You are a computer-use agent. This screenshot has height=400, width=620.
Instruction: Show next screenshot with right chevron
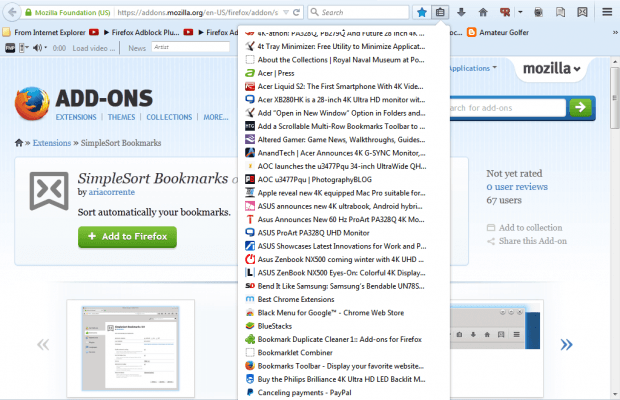pos(566,344)
